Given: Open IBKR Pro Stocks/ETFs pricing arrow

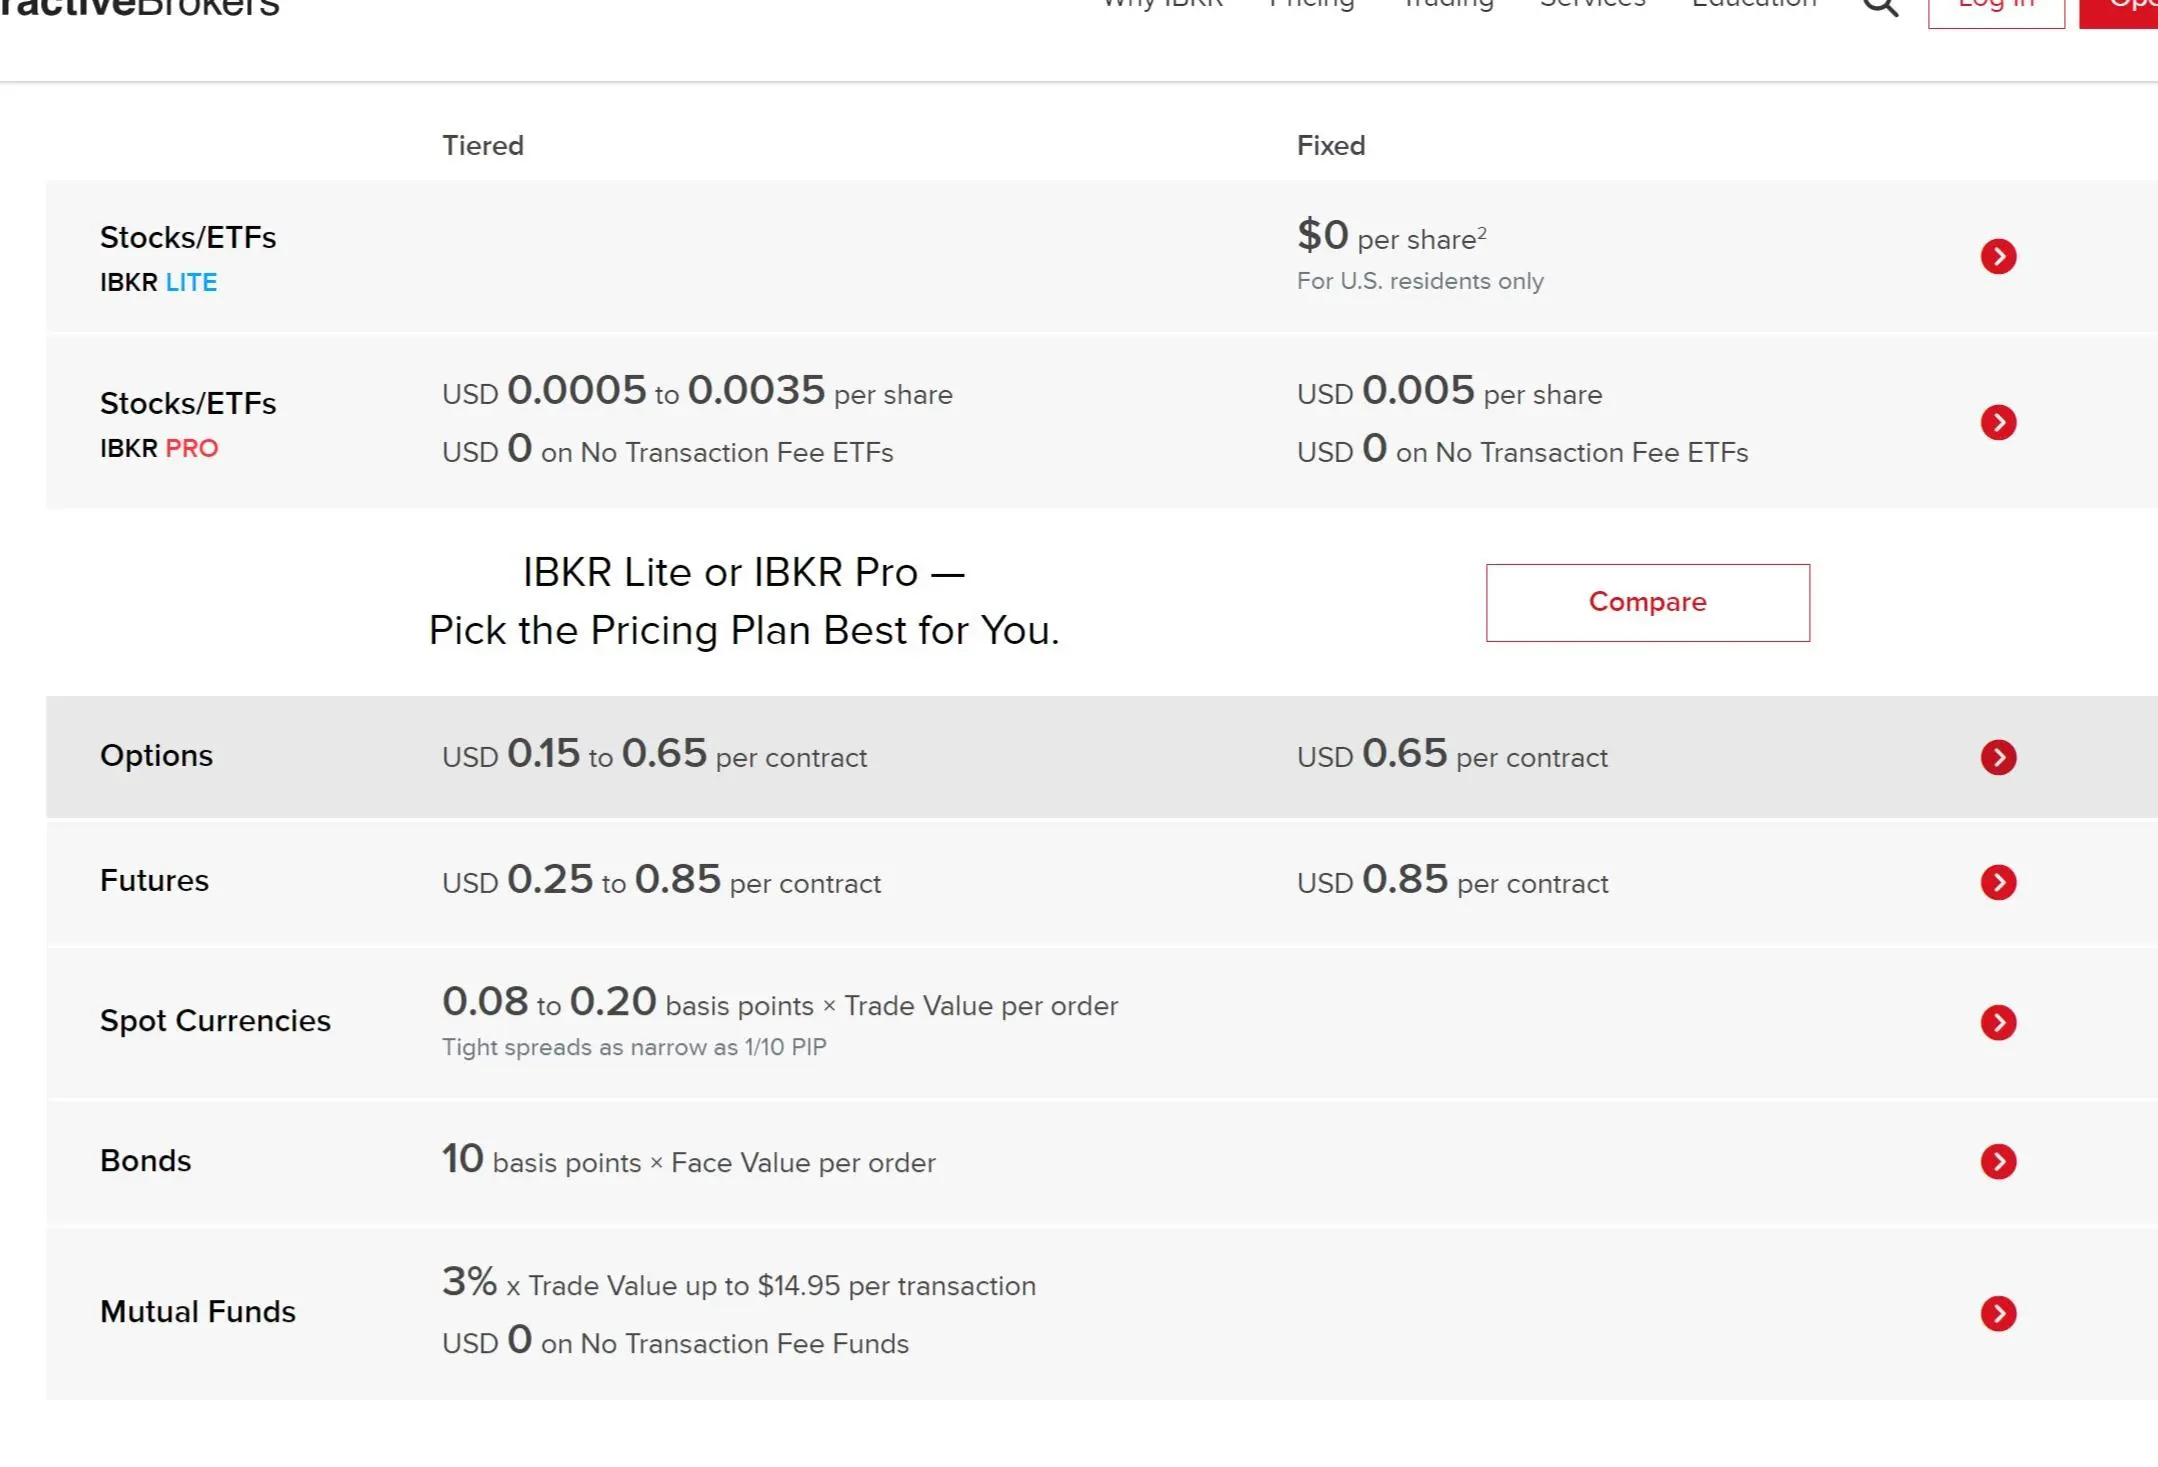Looking at the screenshot, I should point(1998,422).
